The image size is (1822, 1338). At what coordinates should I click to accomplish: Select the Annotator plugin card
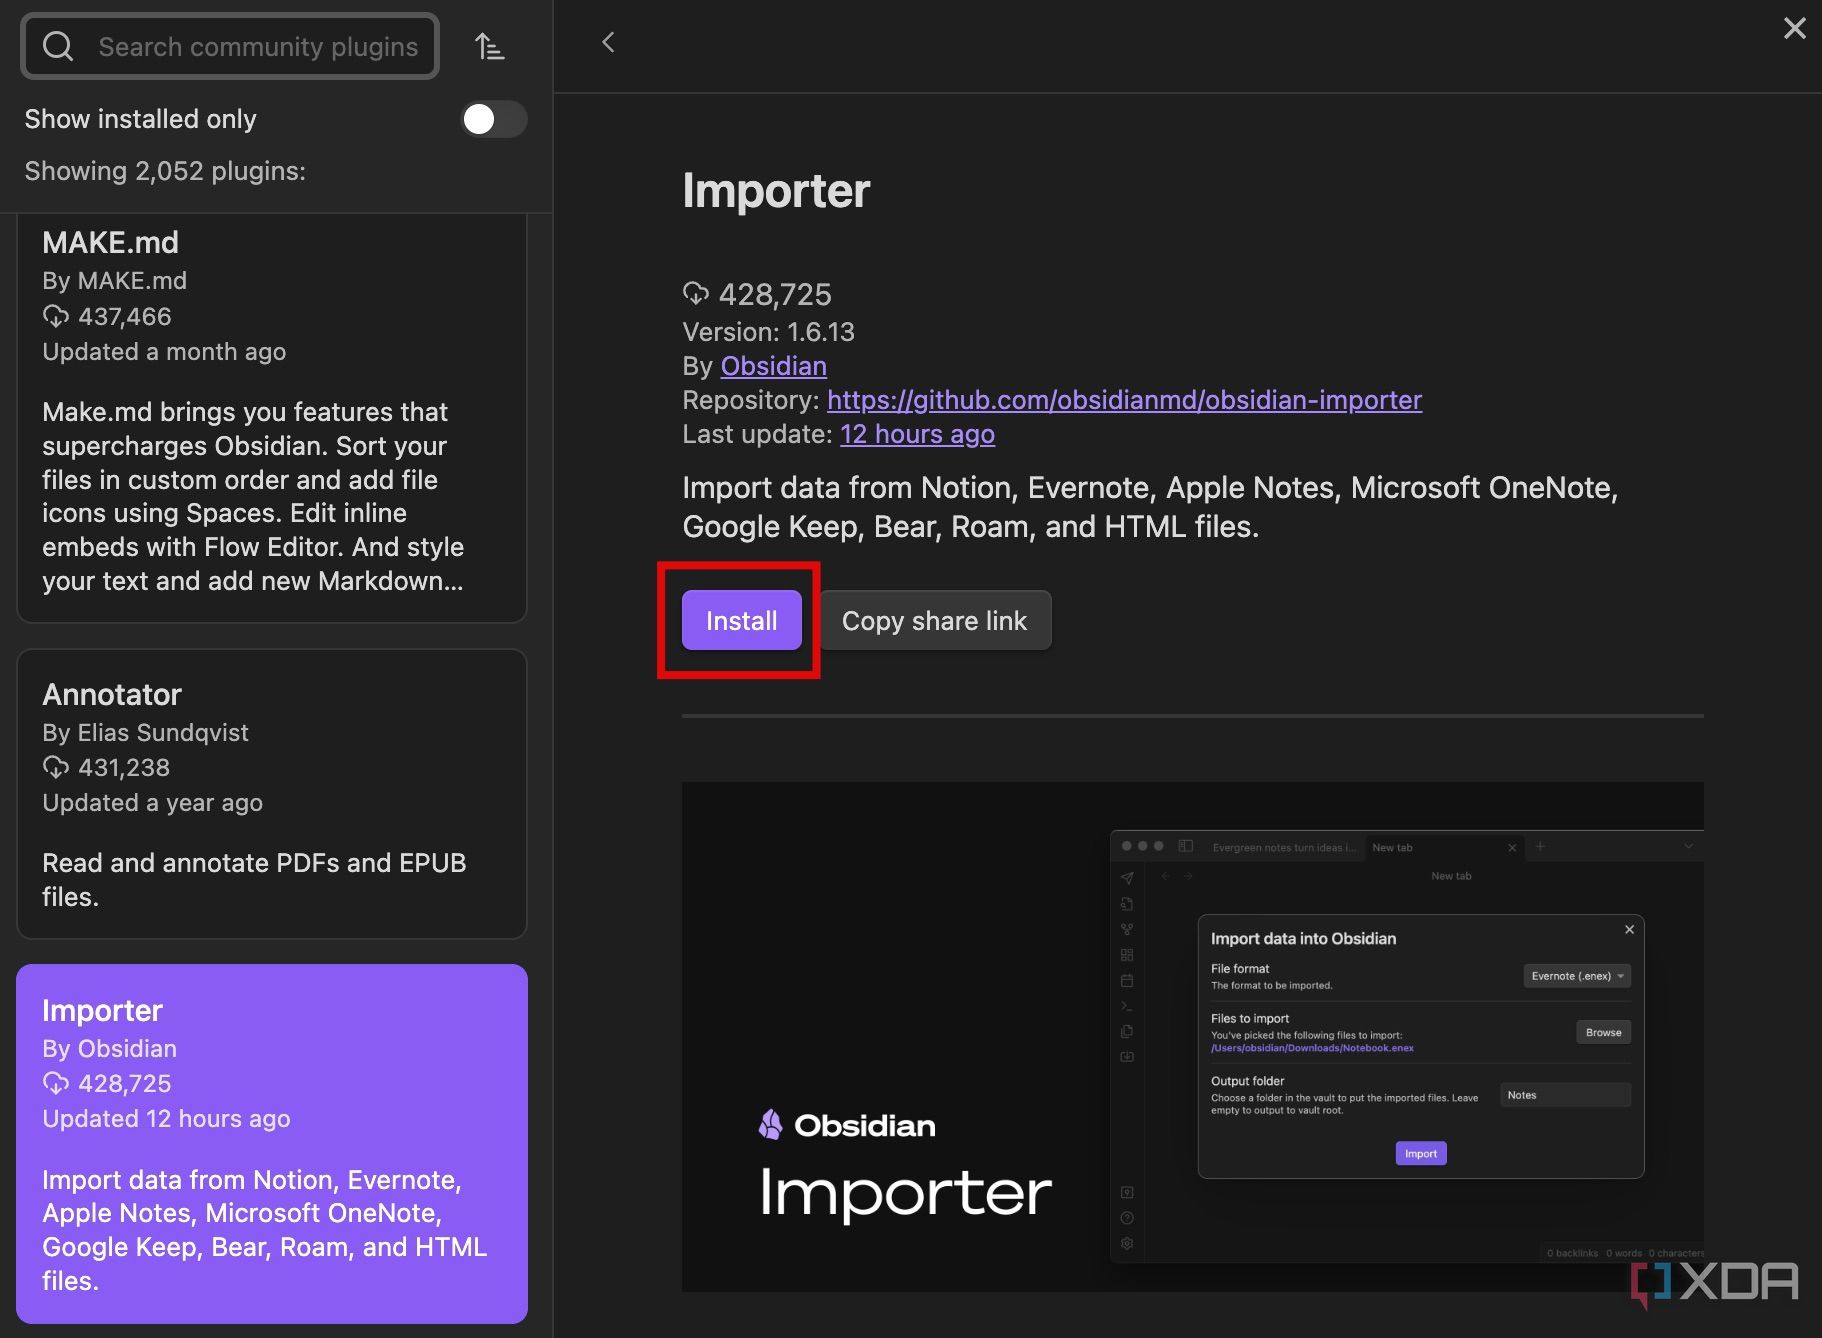[272, 794]
